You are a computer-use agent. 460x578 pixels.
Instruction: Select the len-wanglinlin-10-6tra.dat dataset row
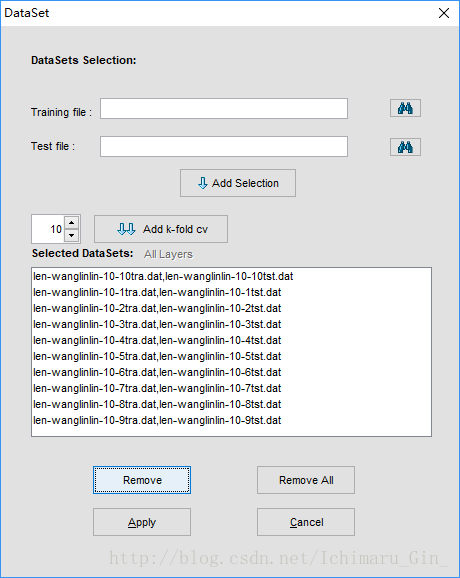click(x=231, y=372)
